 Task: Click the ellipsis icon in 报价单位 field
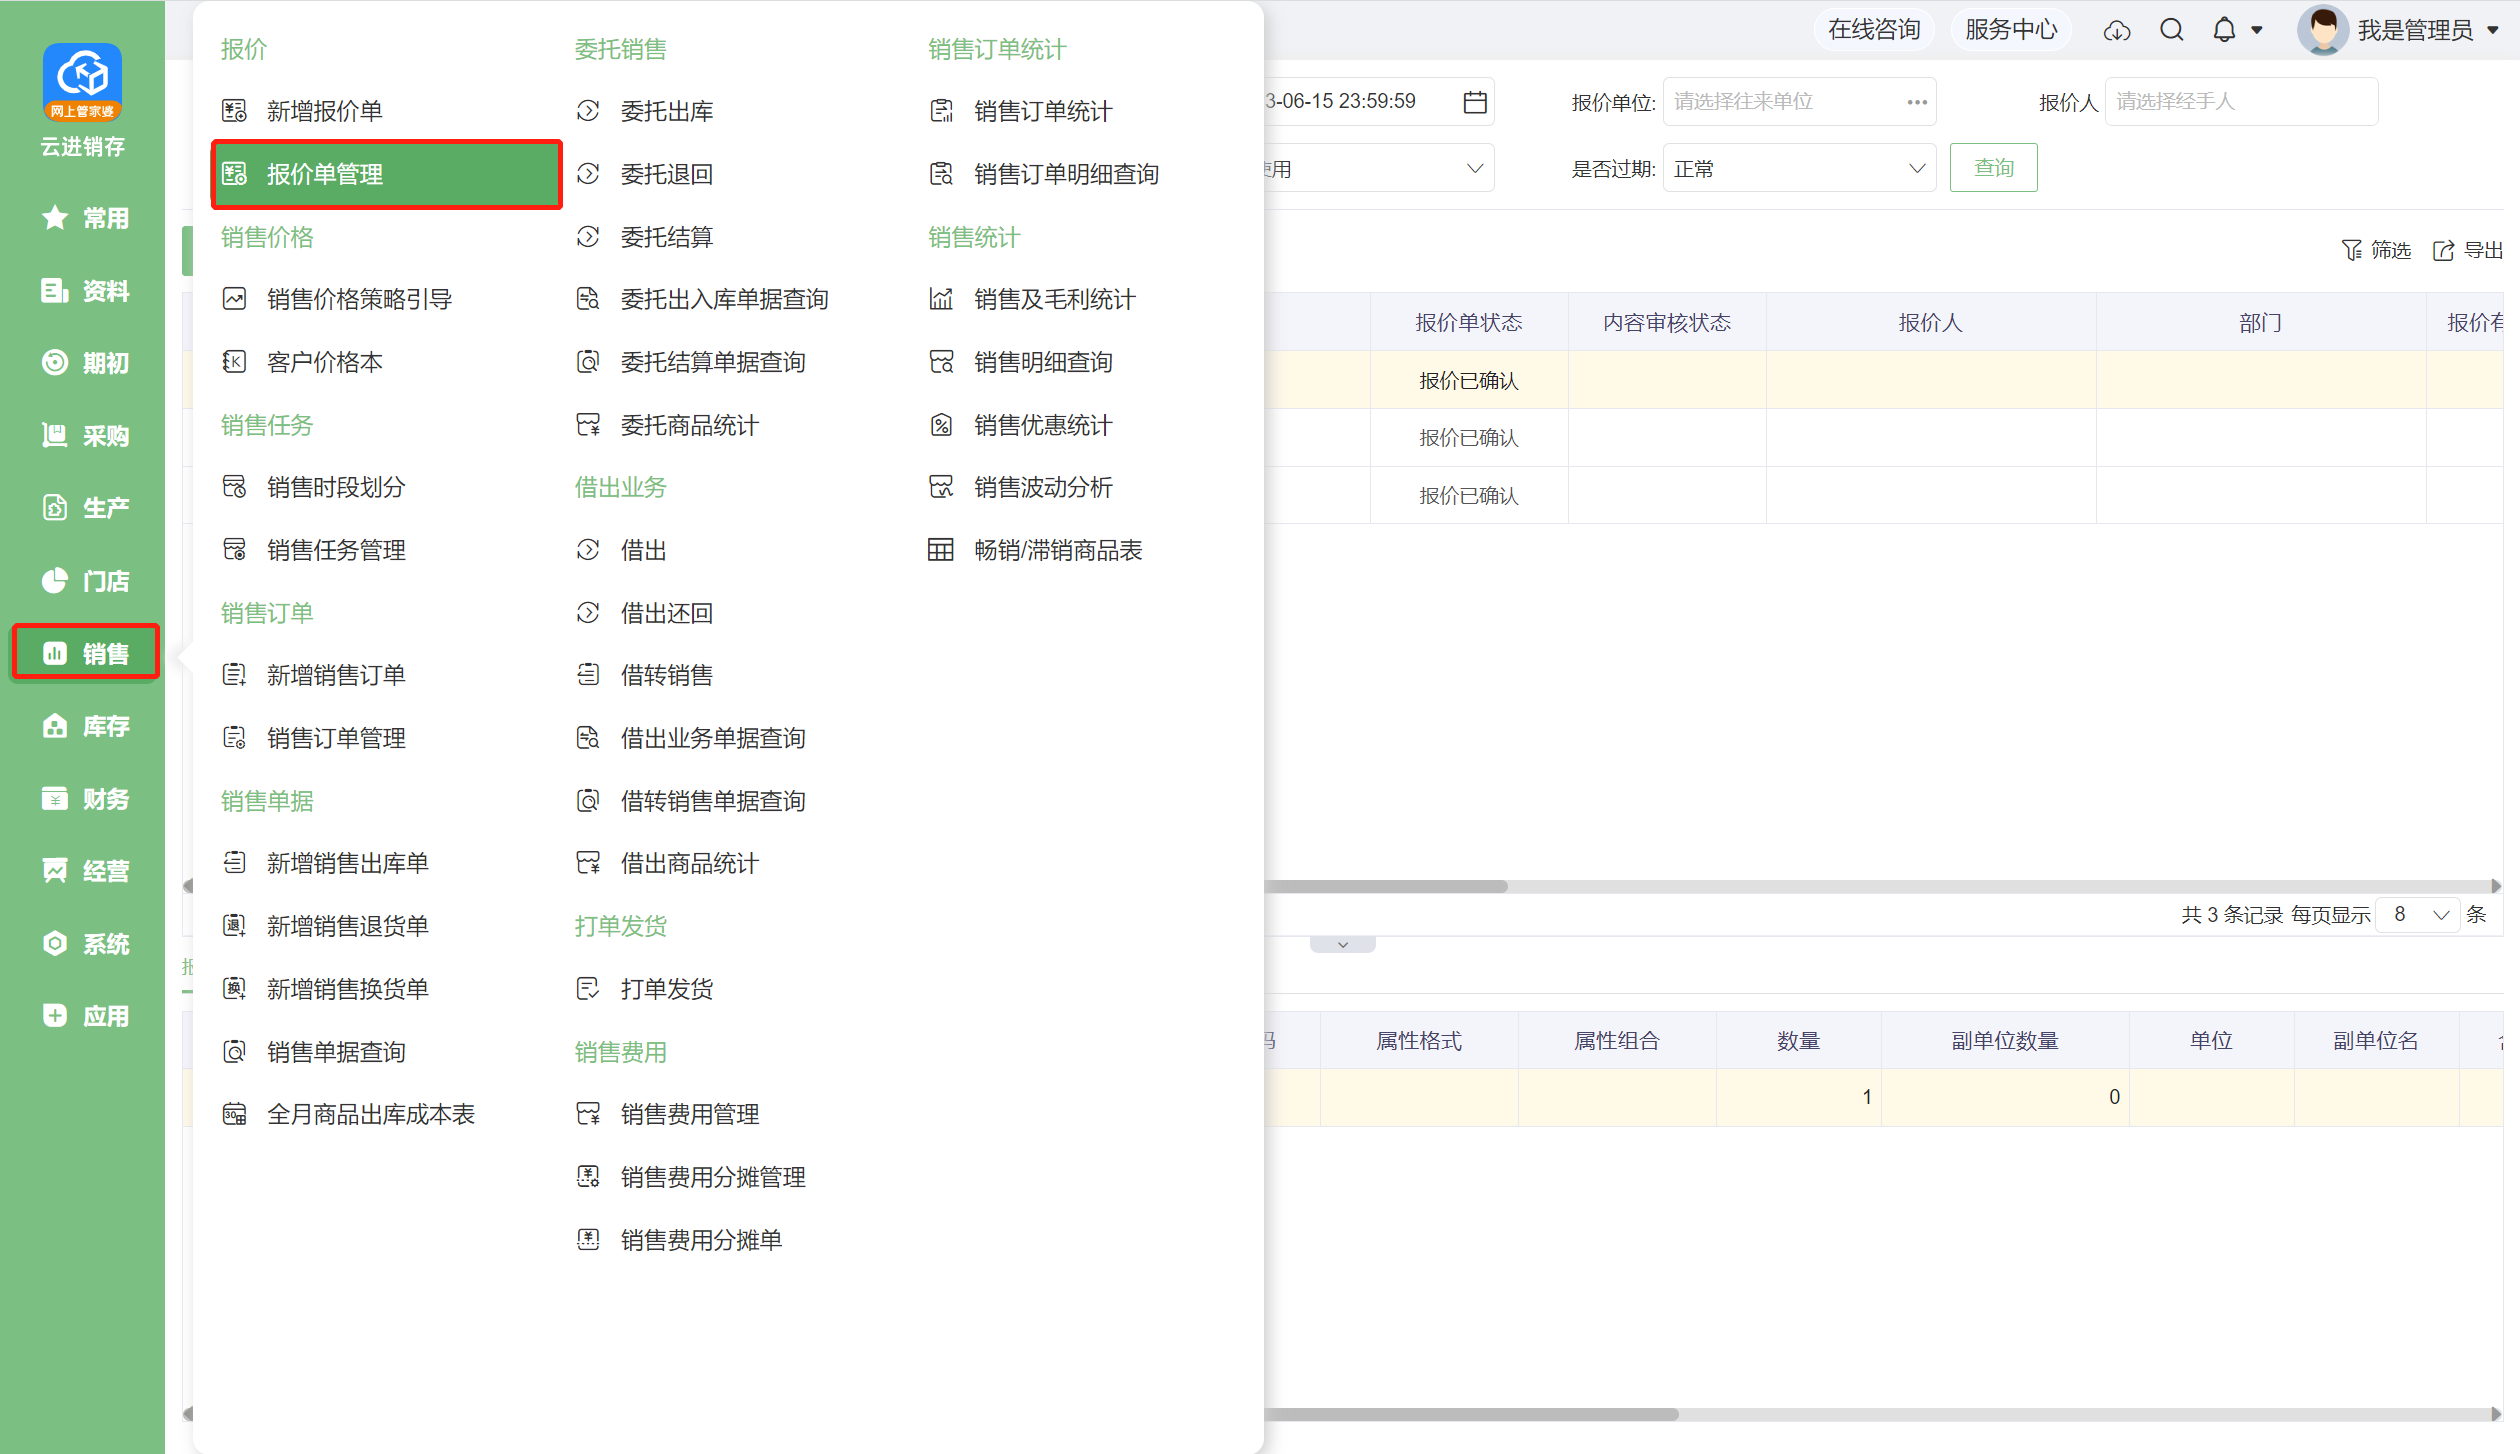1916,102
